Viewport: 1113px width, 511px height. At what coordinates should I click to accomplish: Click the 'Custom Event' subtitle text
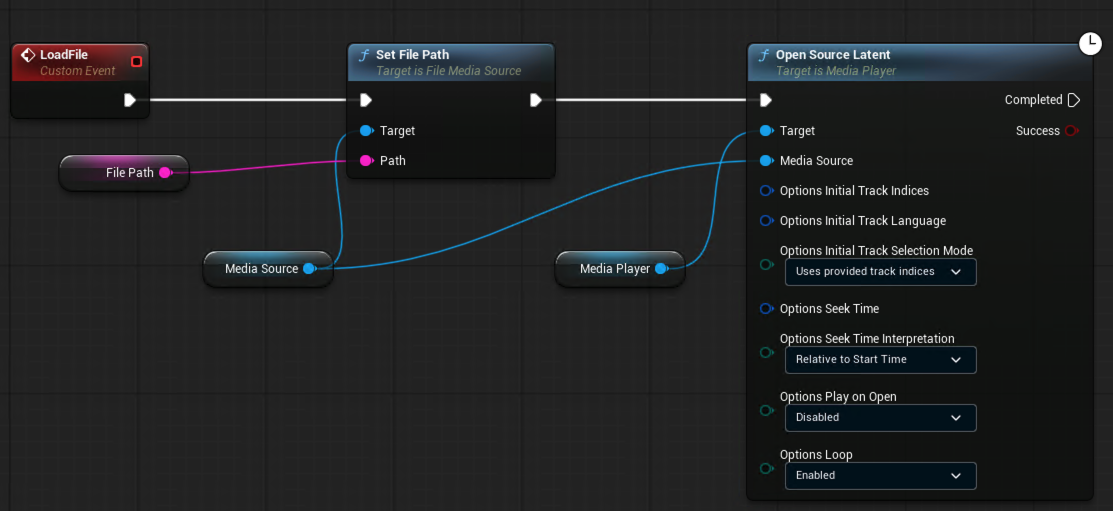point(77,71)
